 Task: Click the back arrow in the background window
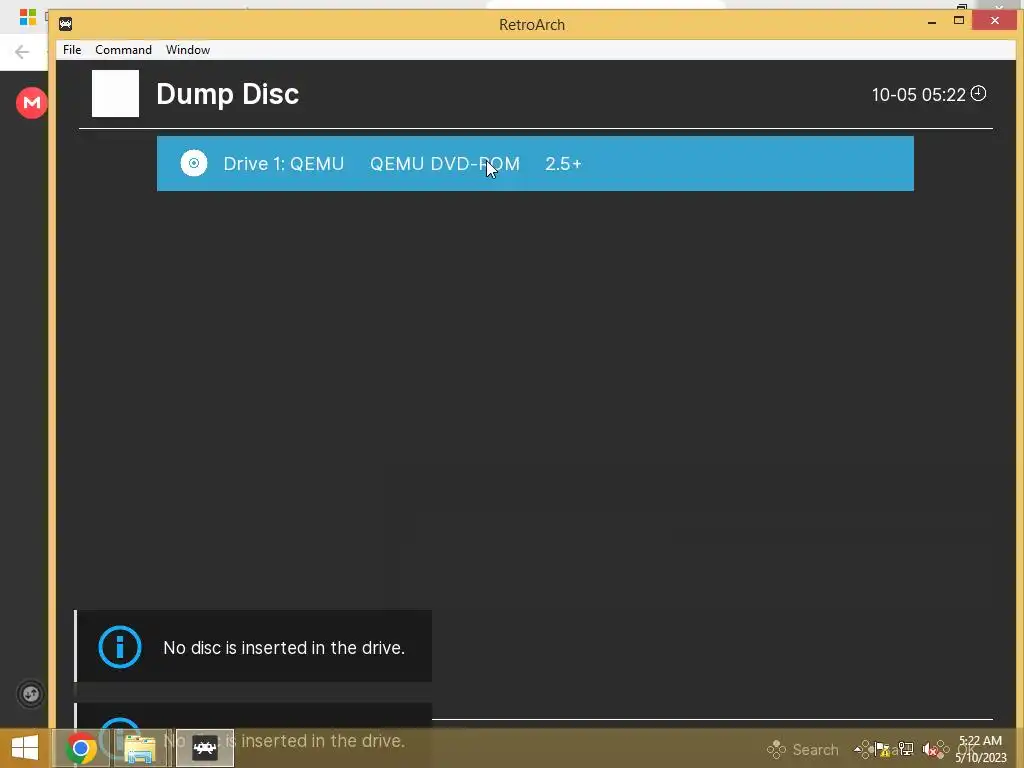[x=22, y=52]
